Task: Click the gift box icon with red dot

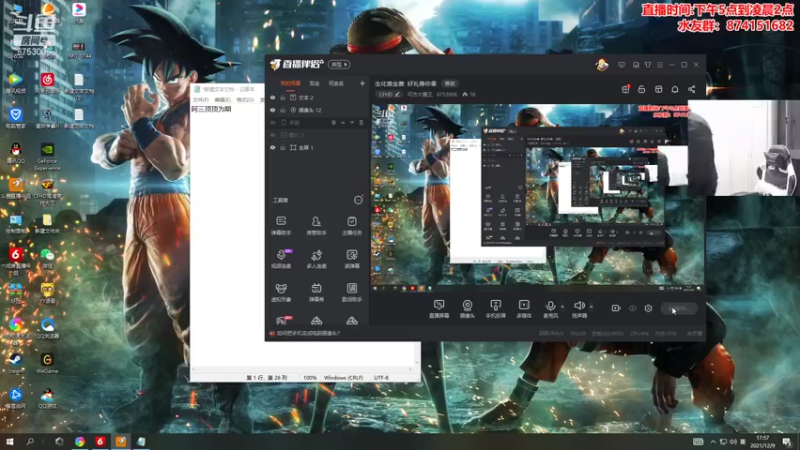Action: click(626, 89)
